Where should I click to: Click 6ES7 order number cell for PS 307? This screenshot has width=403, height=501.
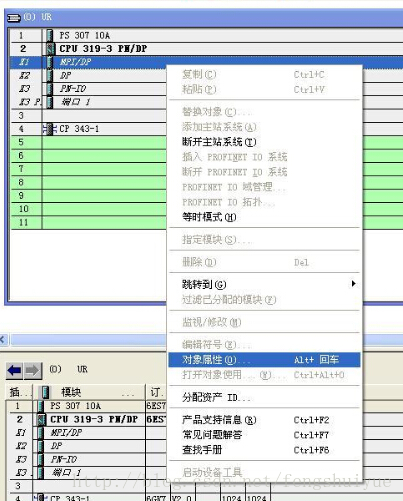tap(156, 406)
